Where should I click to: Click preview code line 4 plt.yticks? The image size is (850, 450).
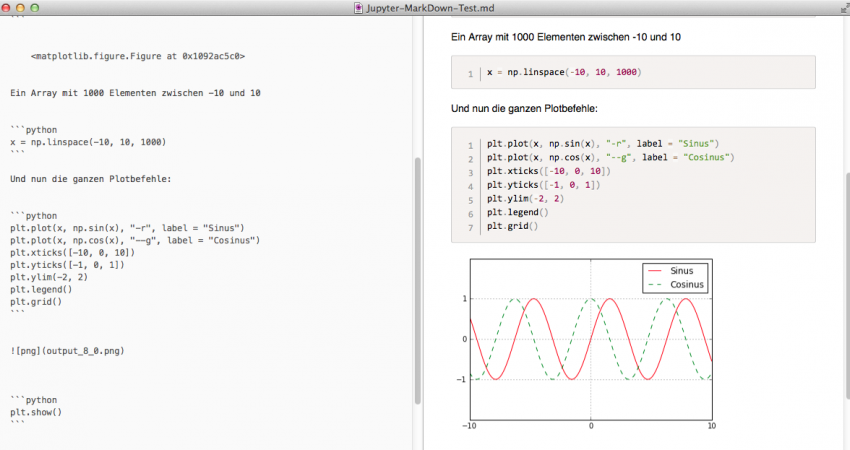543,185
